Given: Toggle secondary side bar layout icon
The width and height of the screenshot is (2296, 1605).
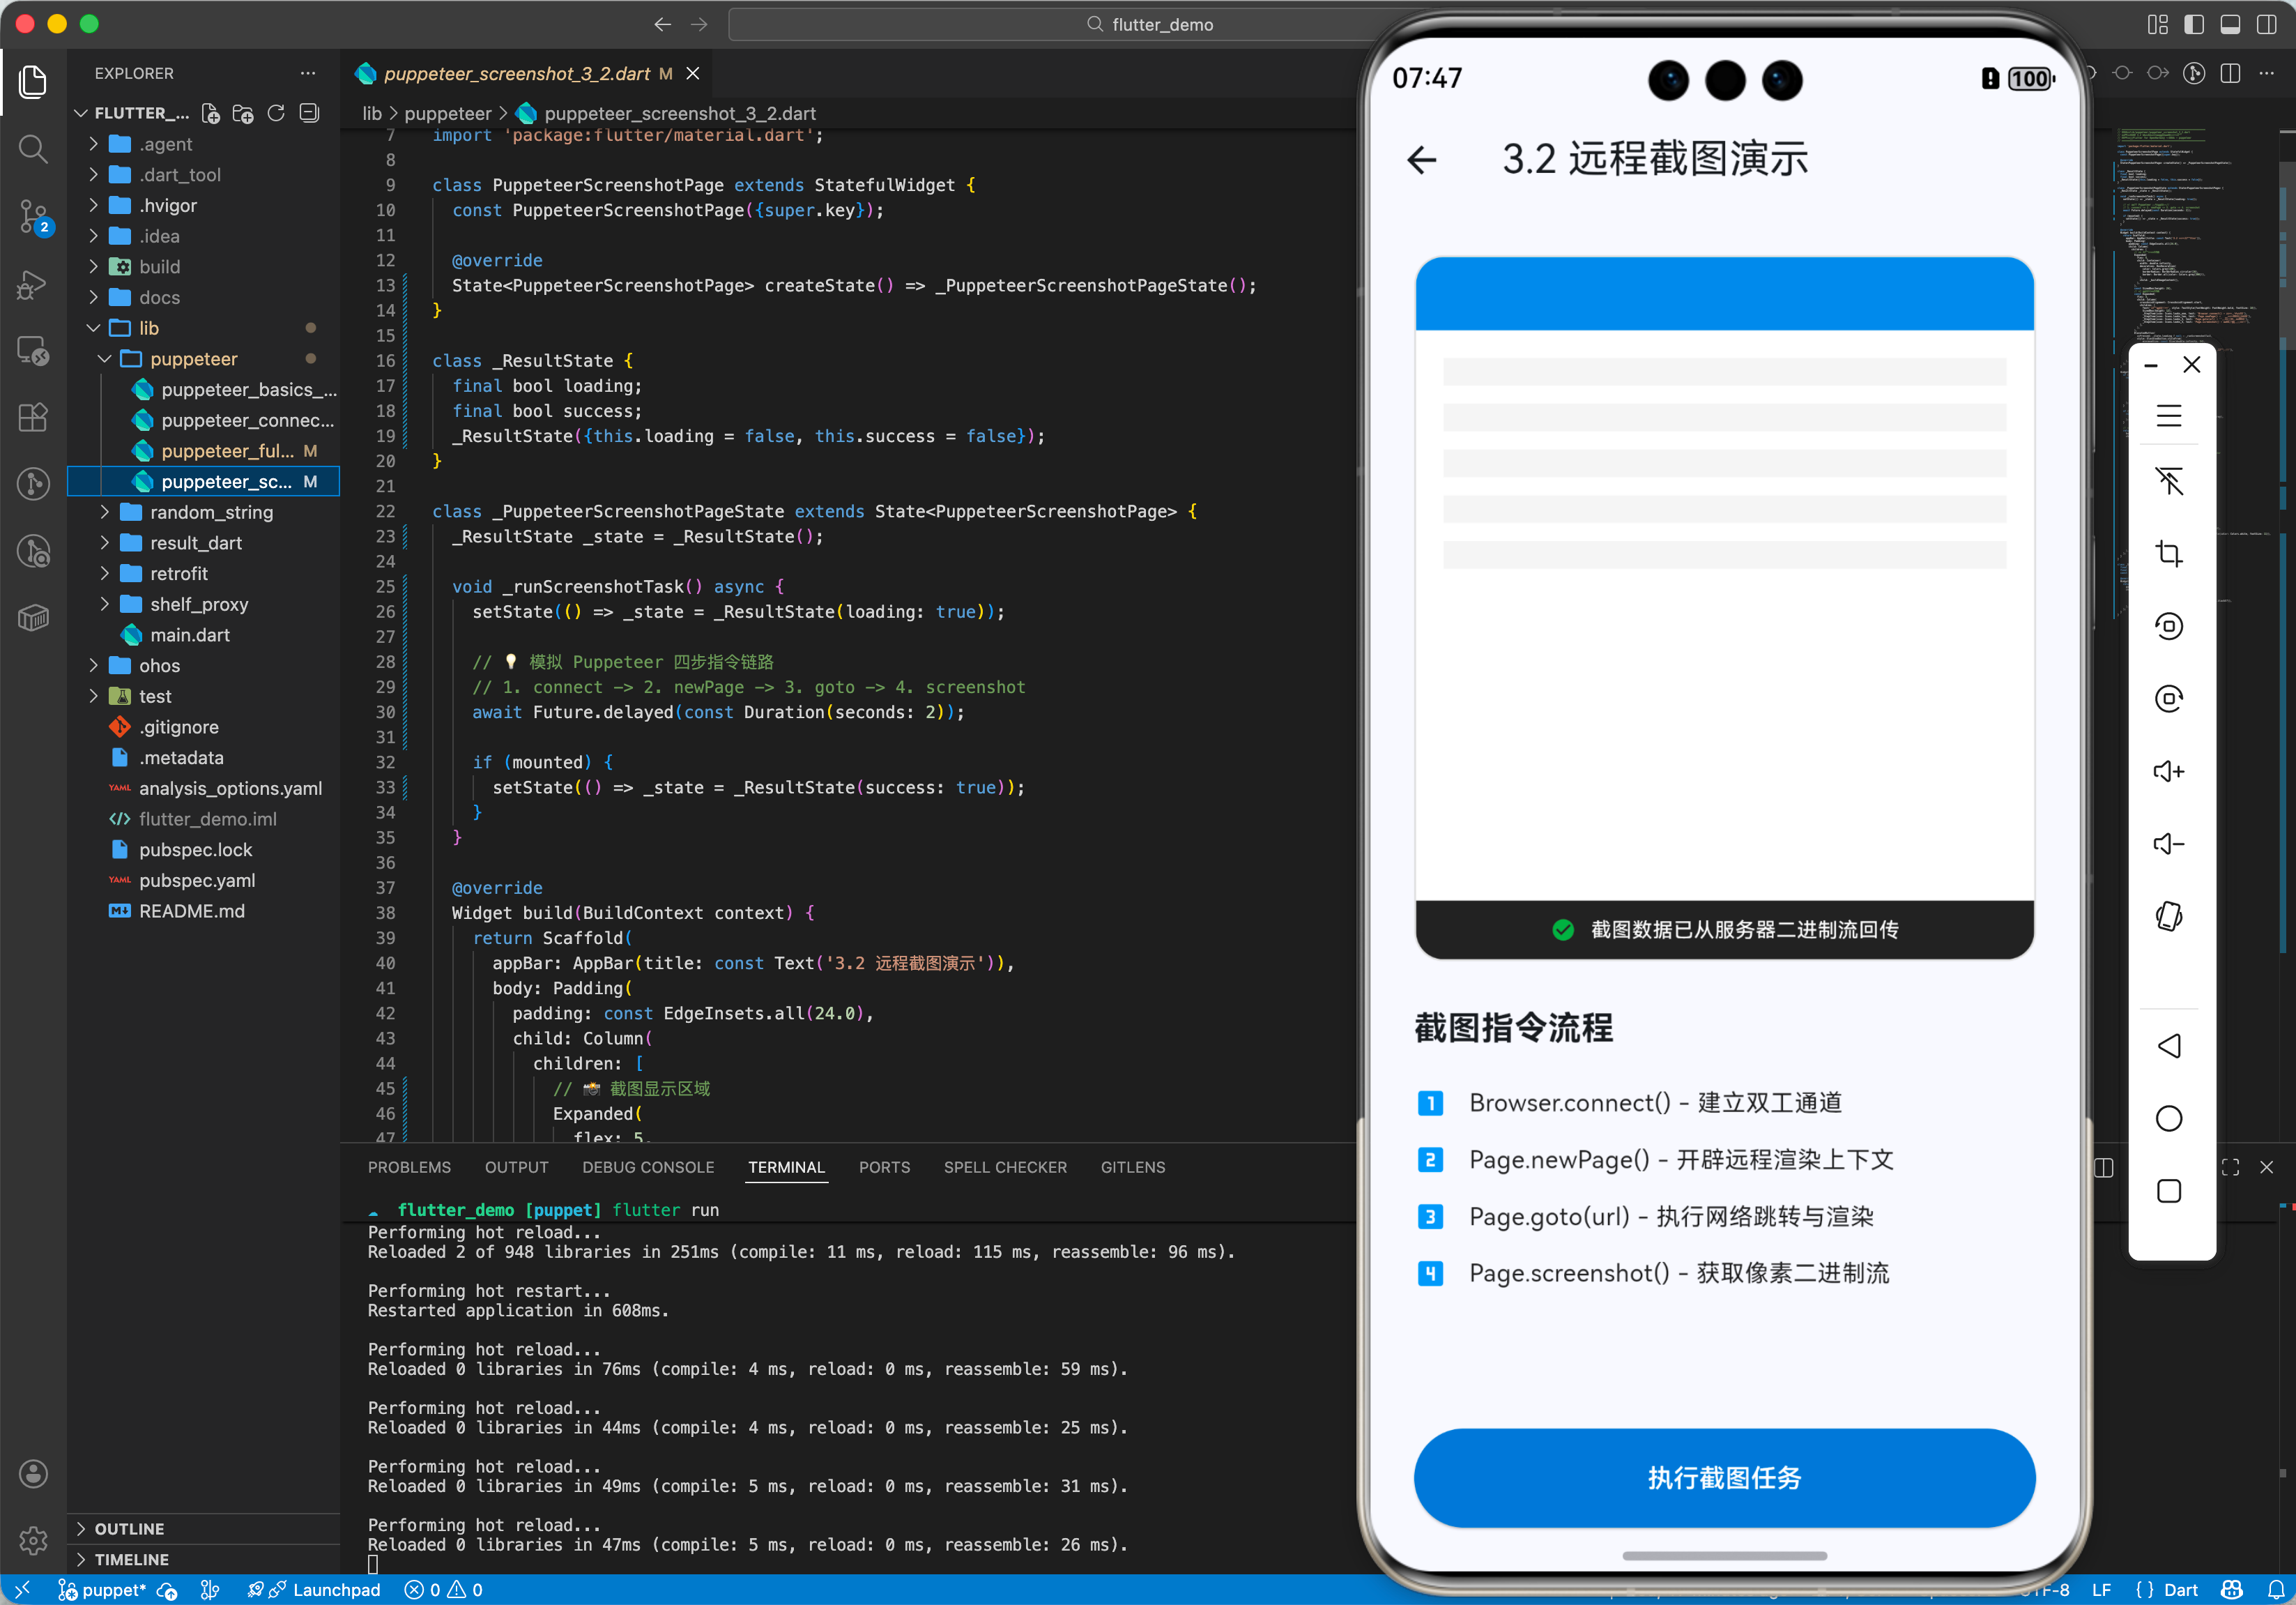Looking at the screenshot, I should click(x=2266, y=24).
